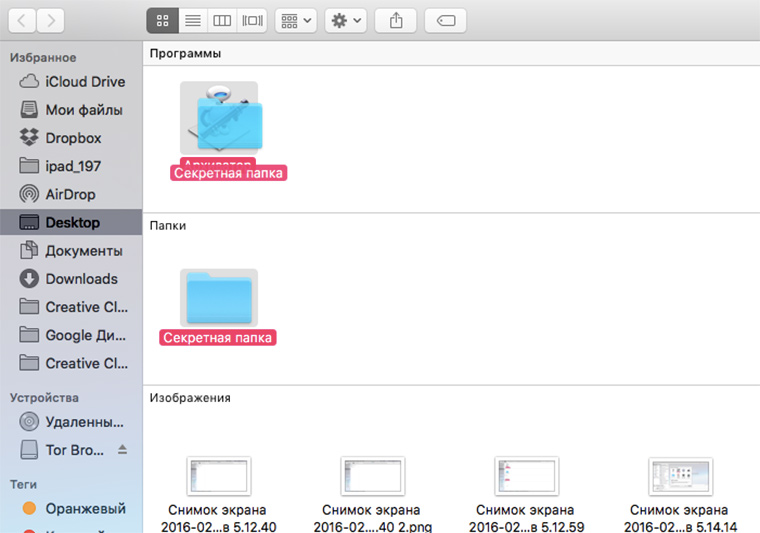Open iCloud Drive in sidebar
The width and height of the screenshot is (760, 533).
71,82
